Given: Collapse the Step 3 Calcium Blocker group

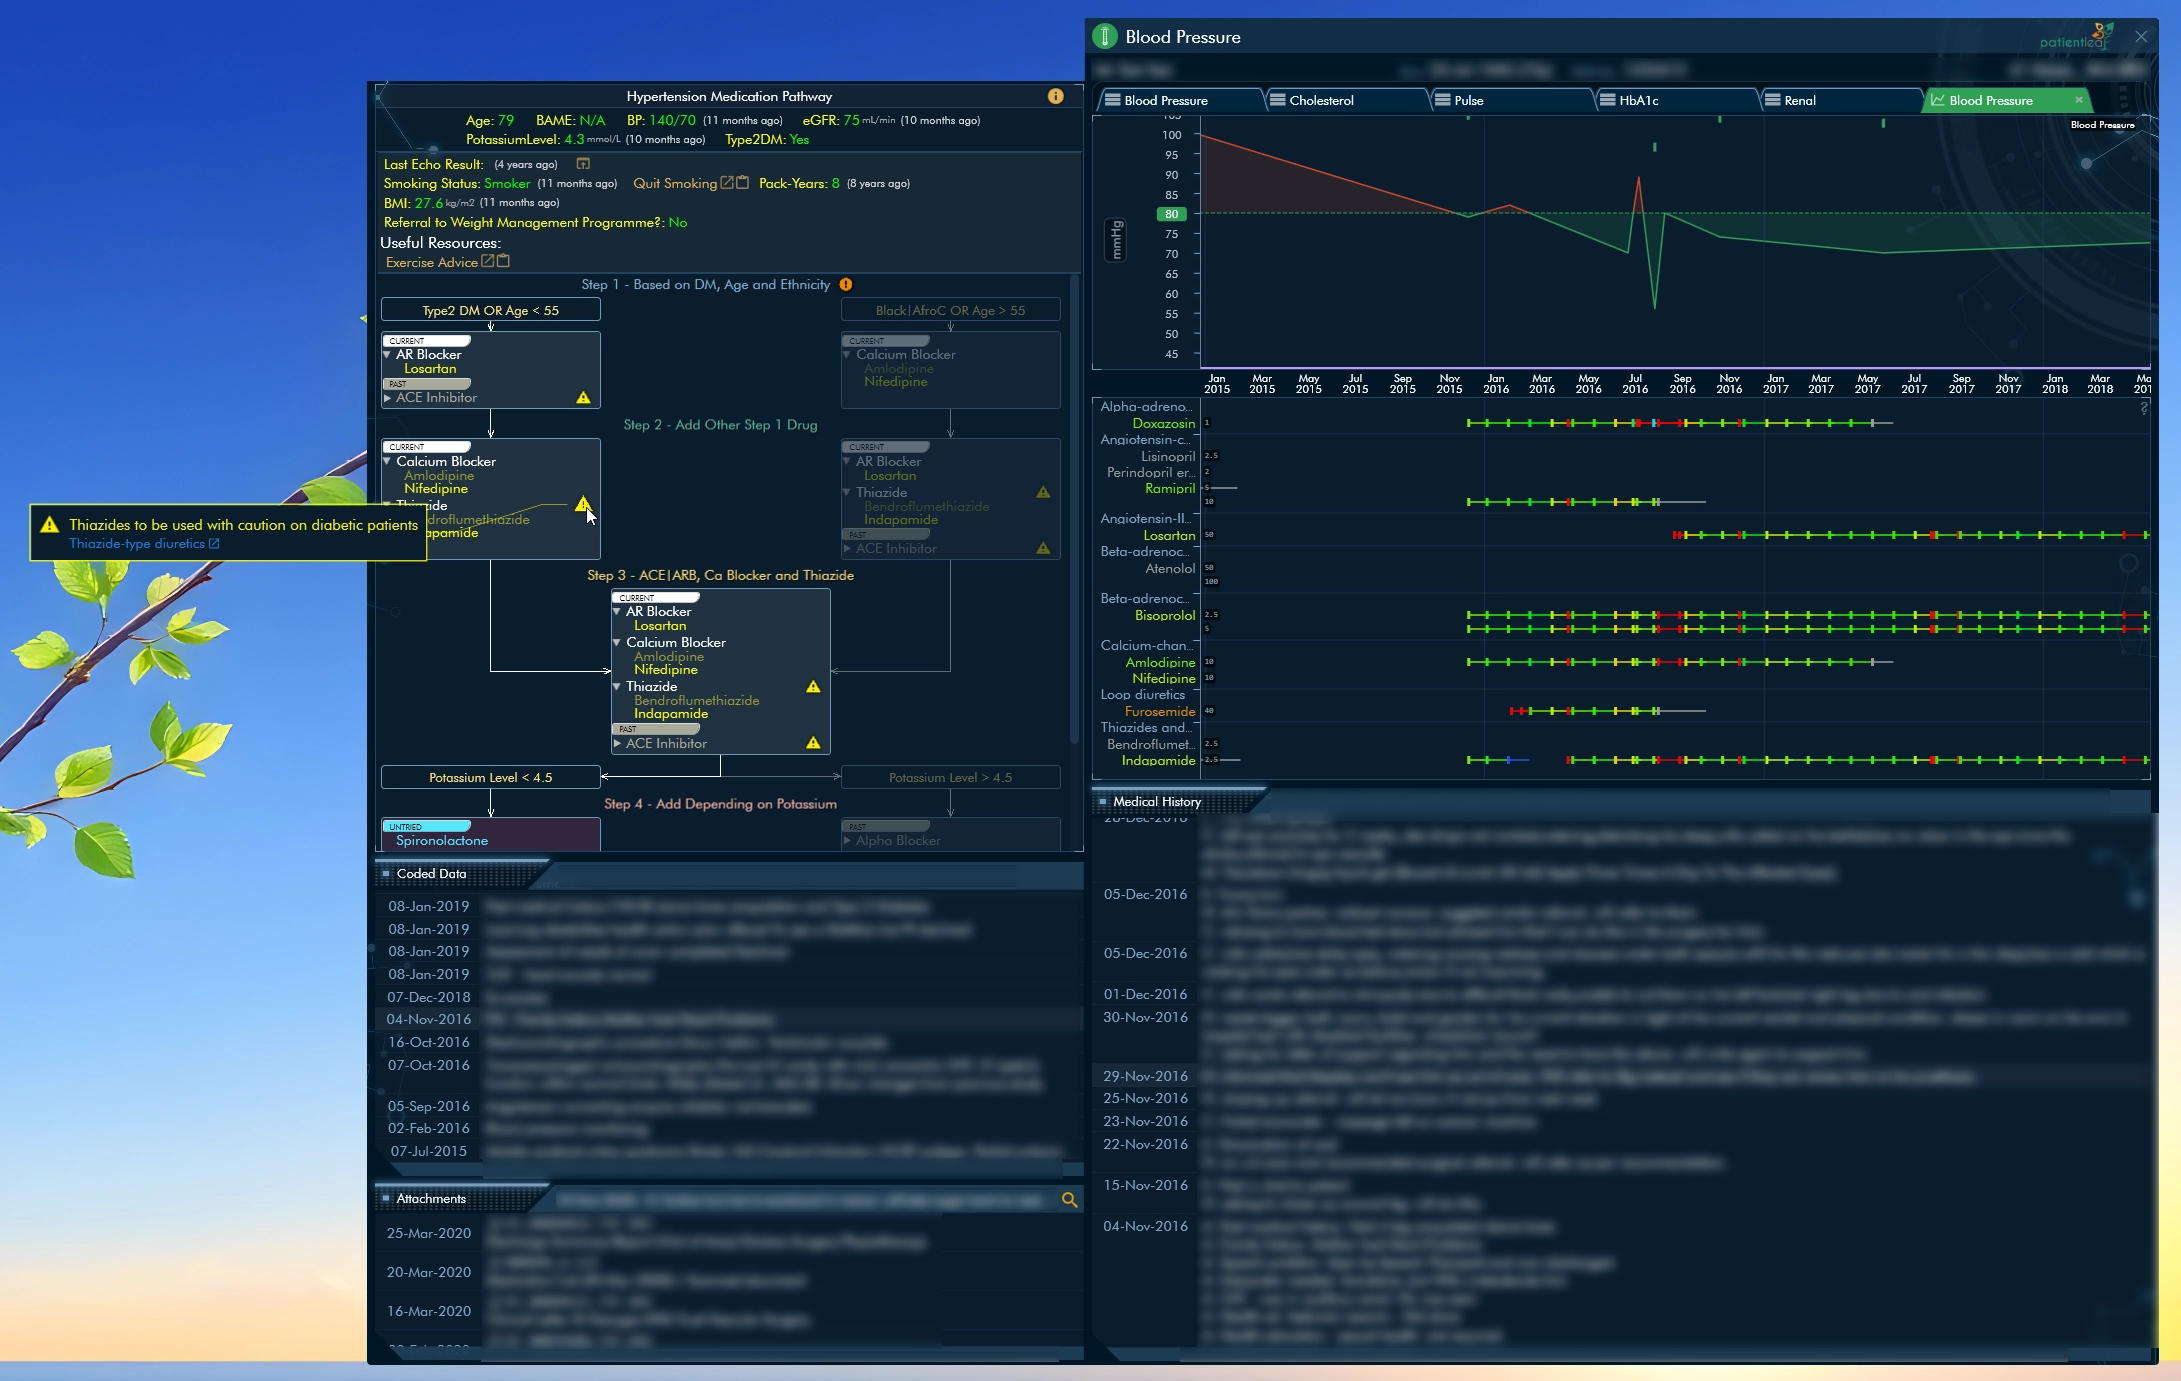Looking at the screenshot, I should [617, 643].
